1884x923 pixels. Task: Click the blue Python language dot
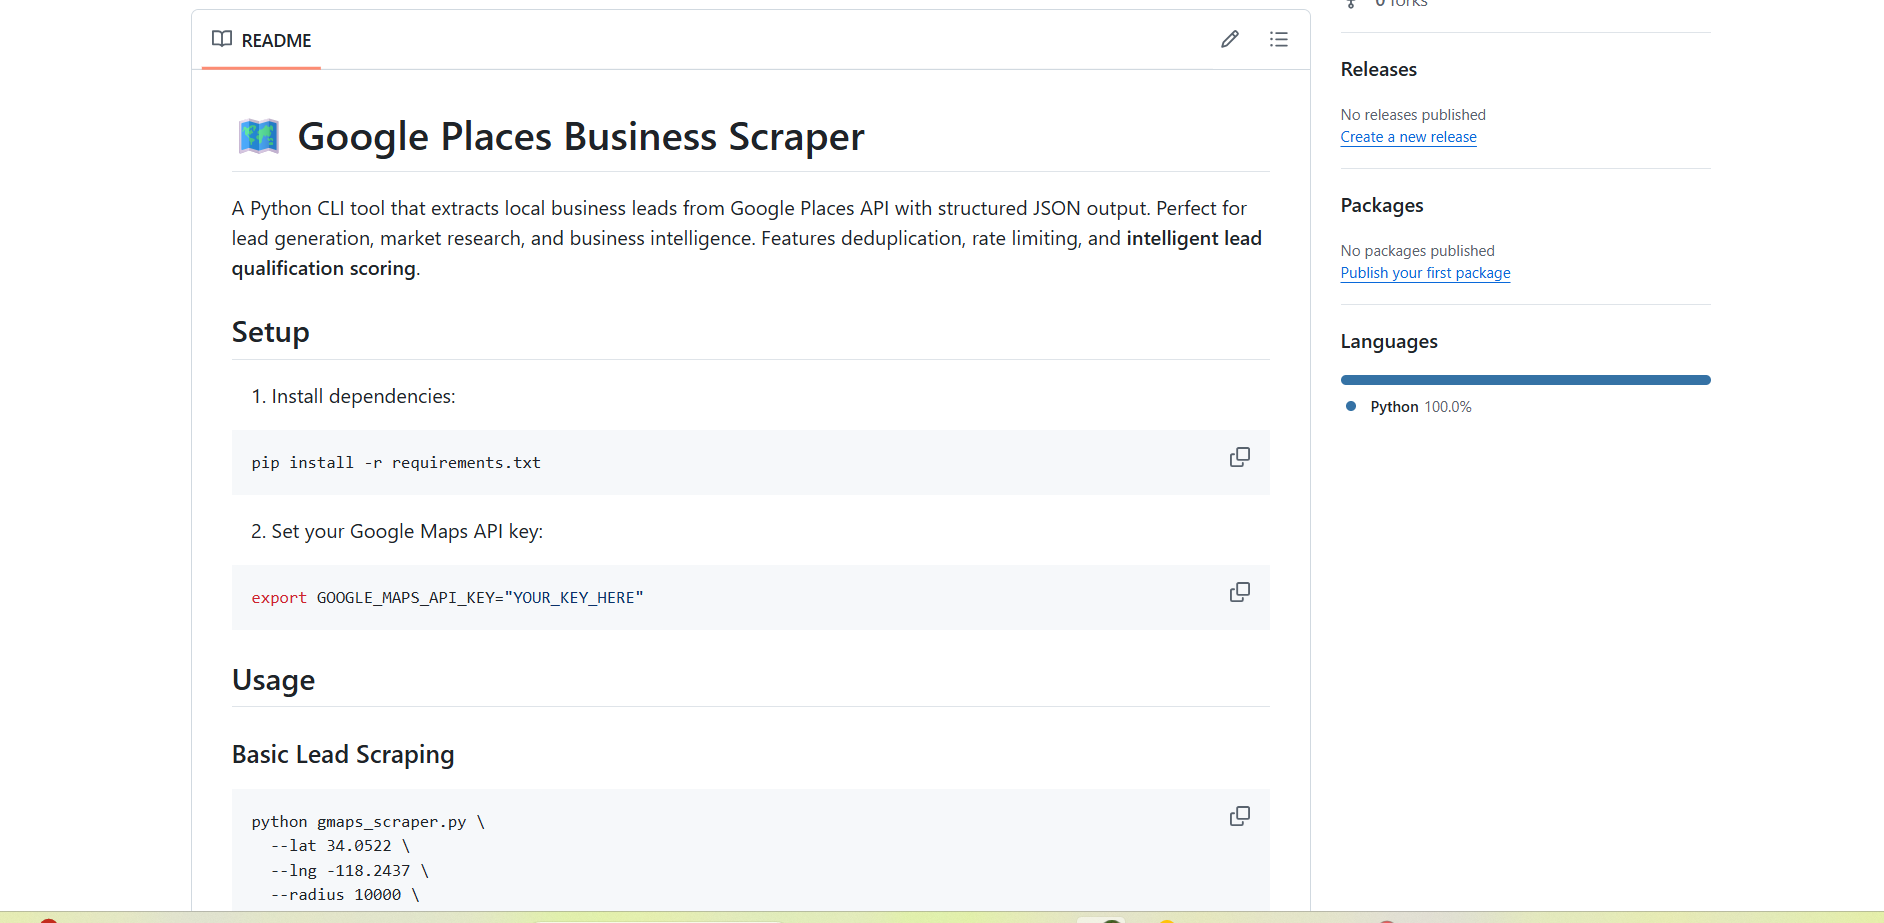click(x=1351, y=406)
